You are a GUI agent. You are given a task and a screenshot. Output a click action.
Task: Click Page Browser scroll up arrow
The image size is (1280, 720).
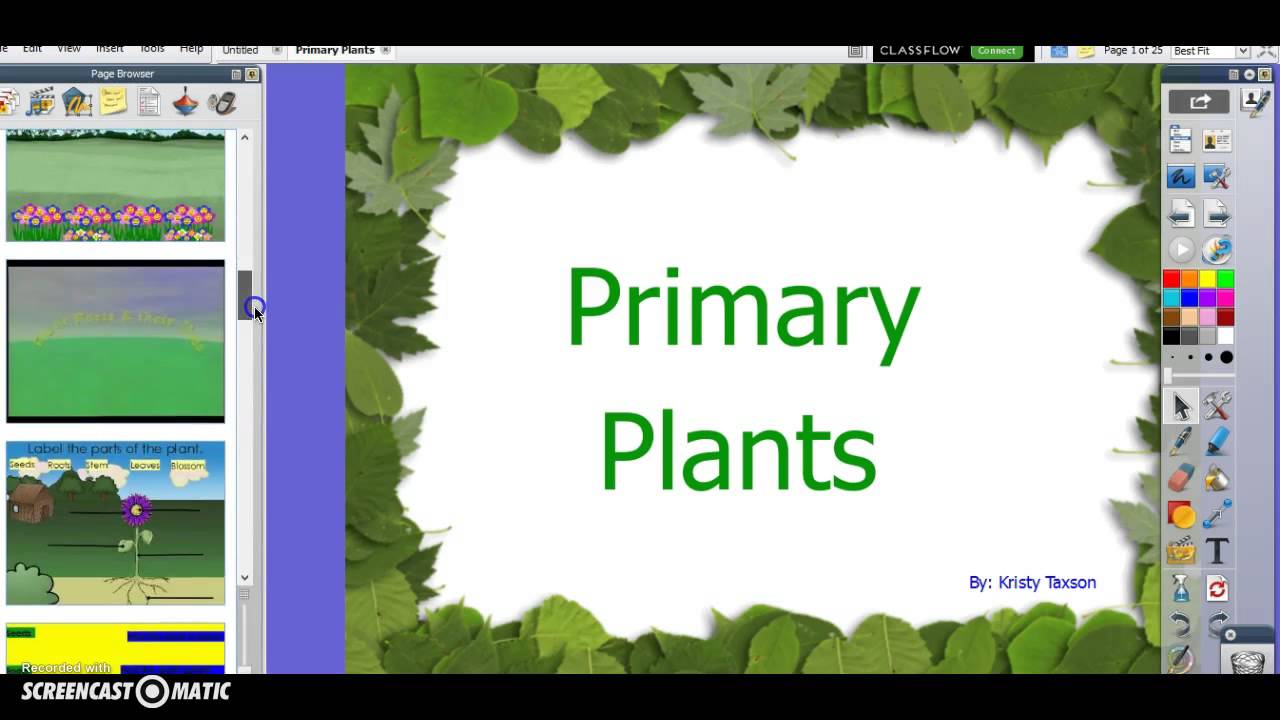(x=244, y=137)
